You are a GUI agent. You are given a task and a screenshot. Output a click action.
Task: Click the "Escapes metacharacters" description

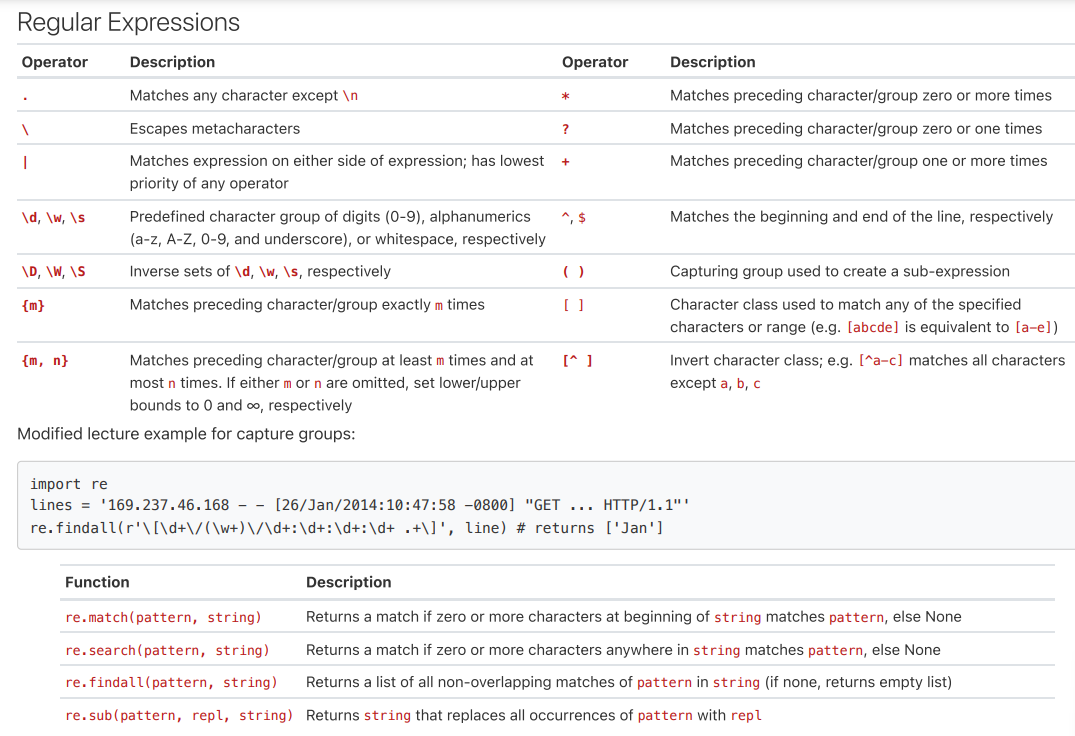215,129
